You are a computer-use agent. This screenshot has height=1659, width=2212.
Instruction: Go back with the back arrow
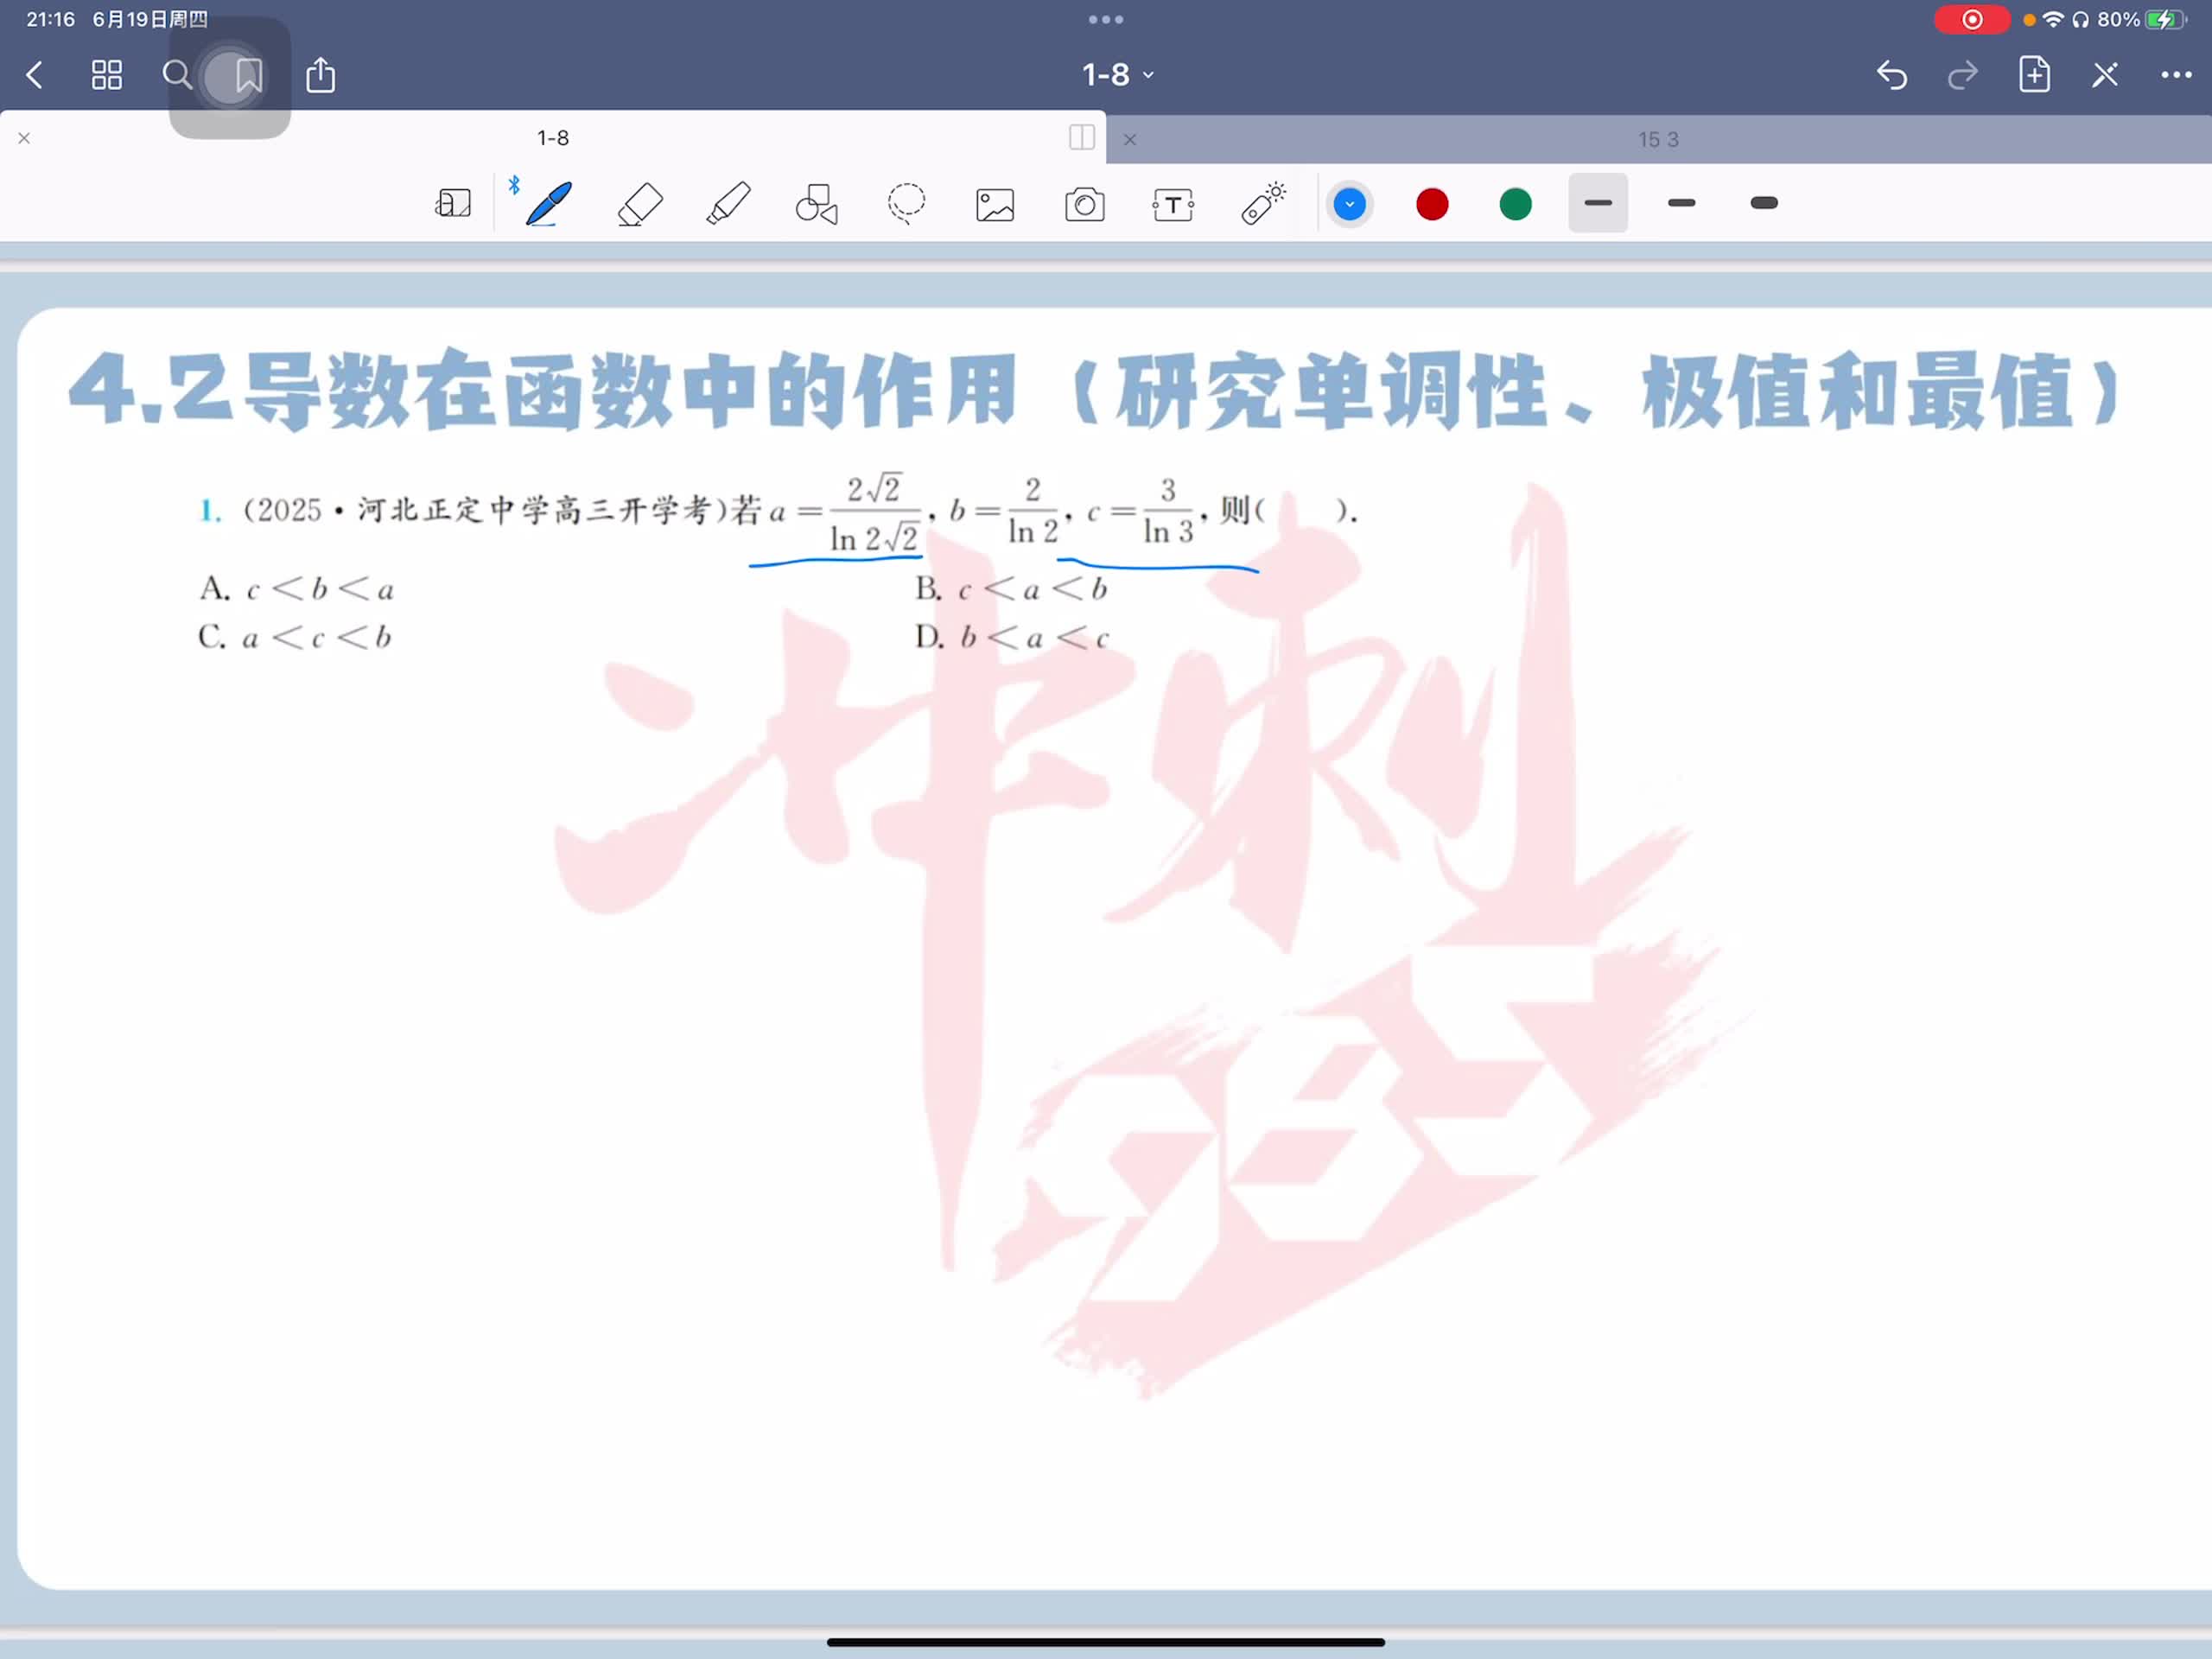pyautogui.click(x=35, y=75)
